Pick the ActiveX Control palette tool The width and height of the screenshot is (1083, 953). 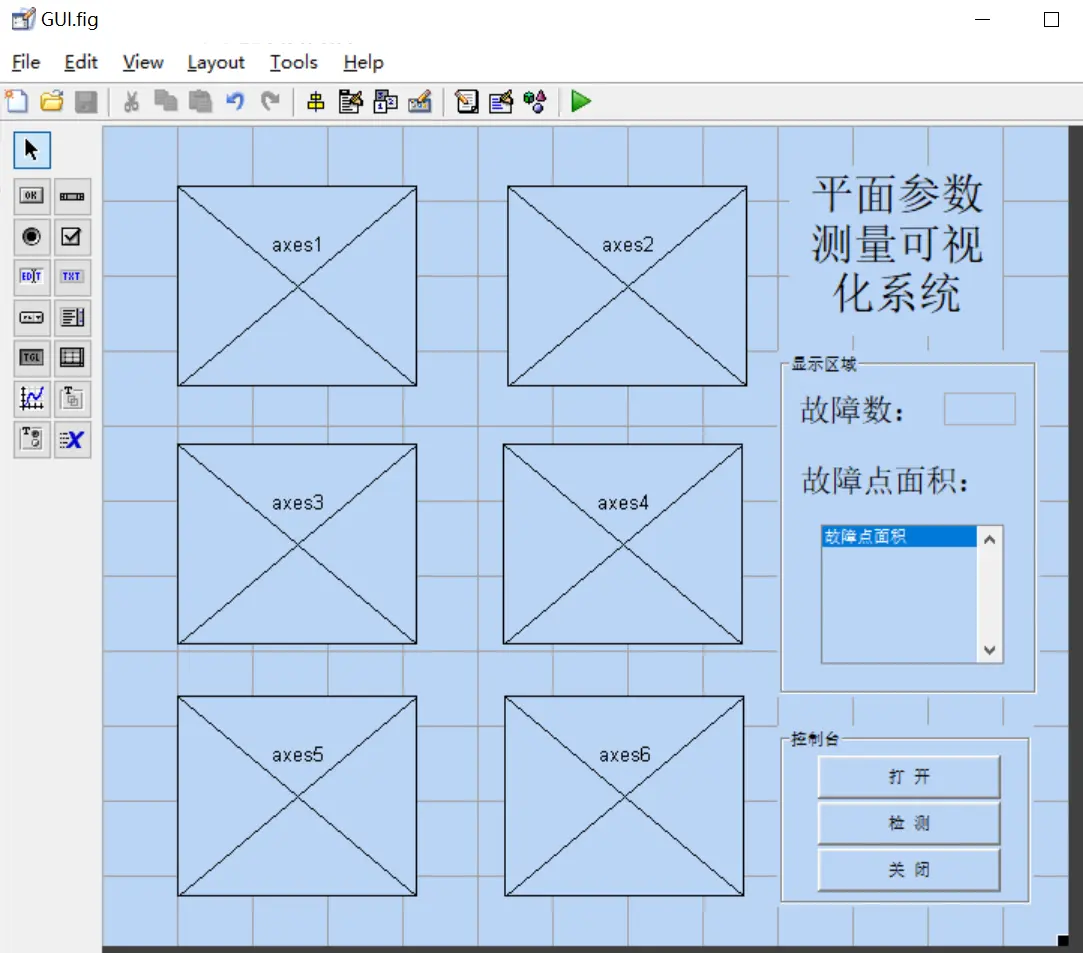click(x=72, y=439)
